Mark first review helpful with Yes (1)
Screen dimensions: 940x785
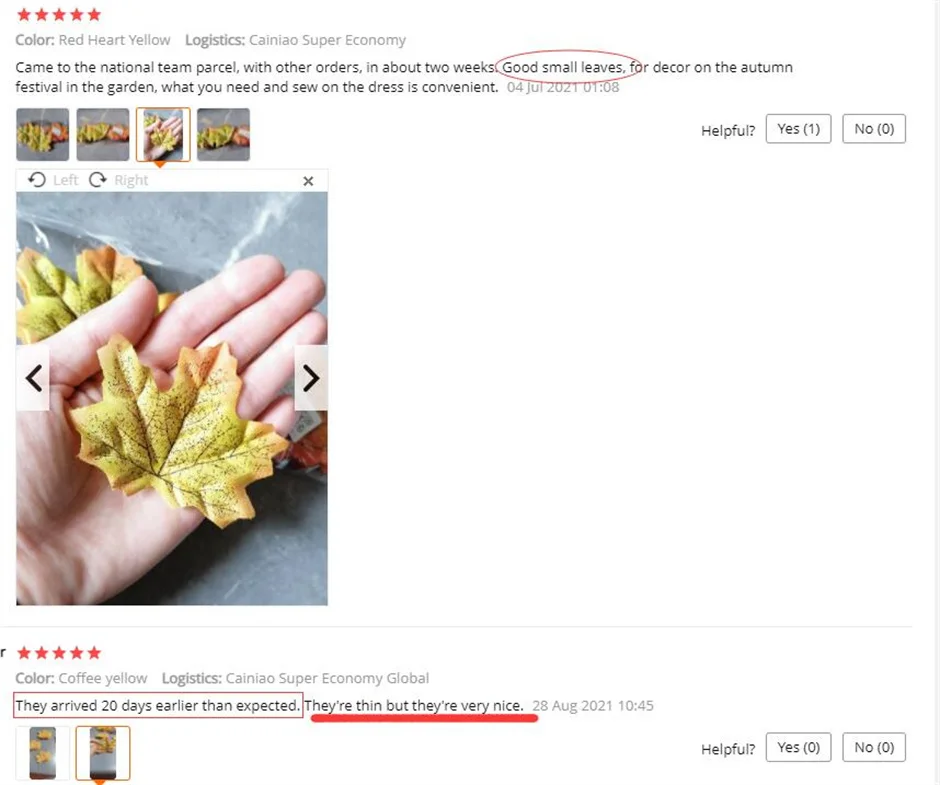799,129
